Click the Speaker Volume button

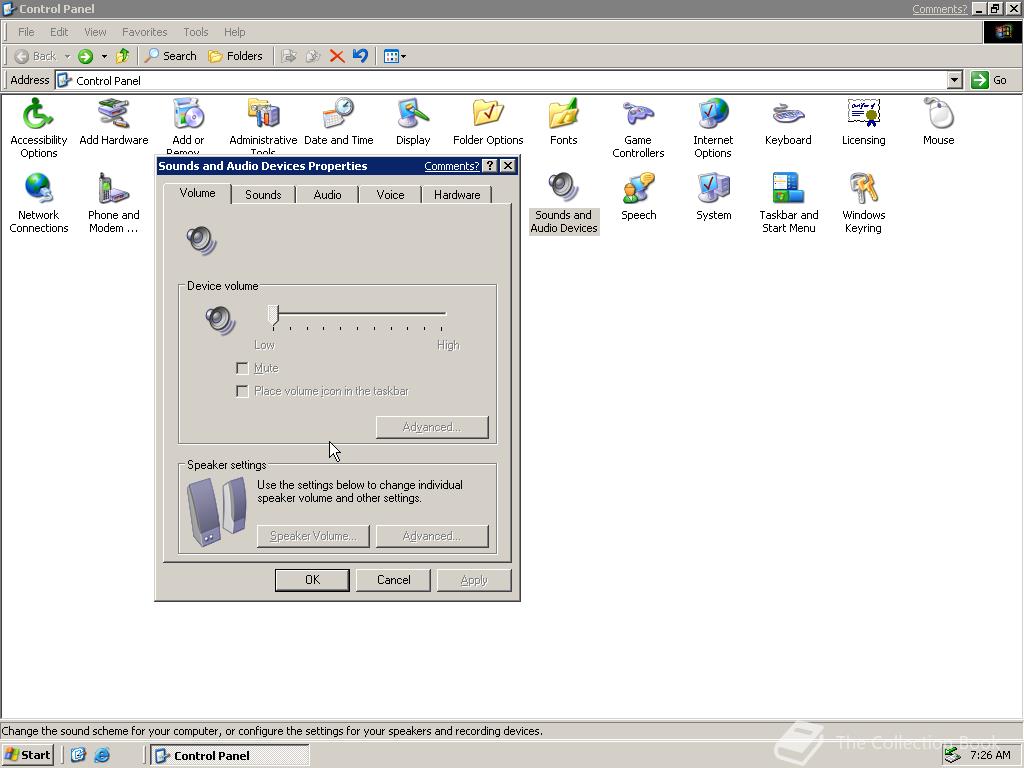(313, 536)
